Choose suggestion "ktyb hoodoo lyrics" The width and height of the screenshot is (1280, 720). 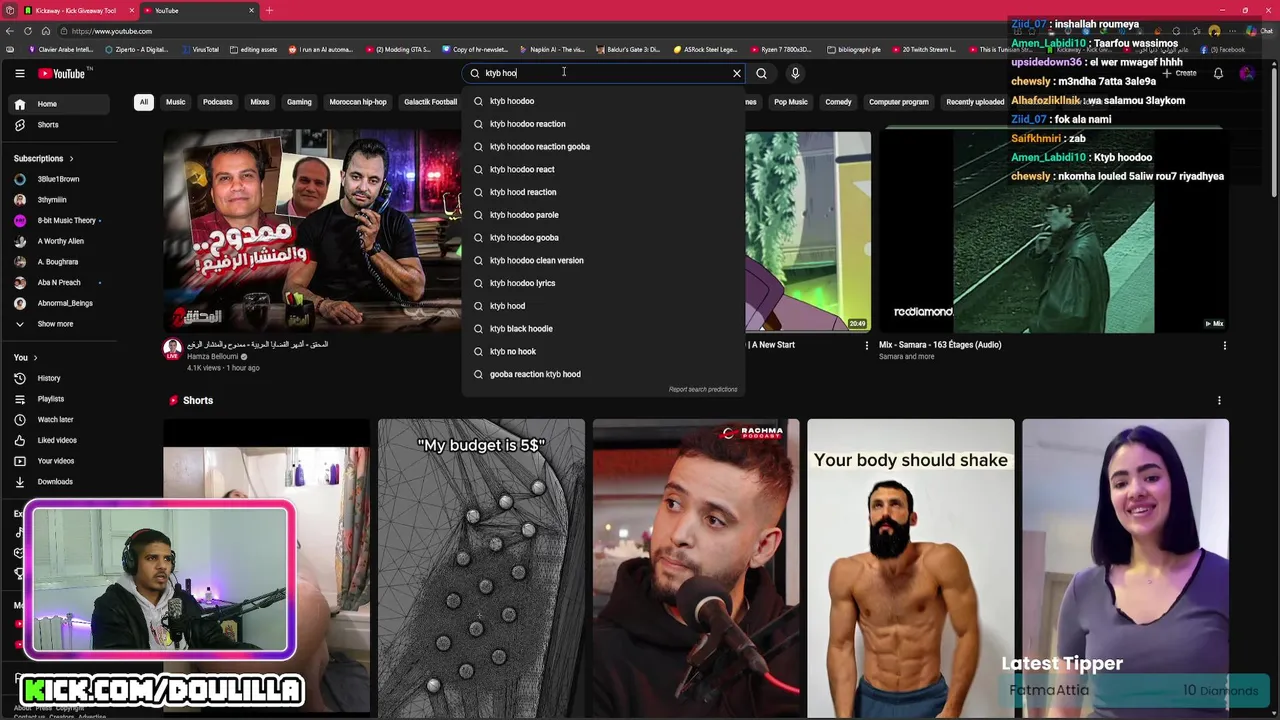point(604,283)
